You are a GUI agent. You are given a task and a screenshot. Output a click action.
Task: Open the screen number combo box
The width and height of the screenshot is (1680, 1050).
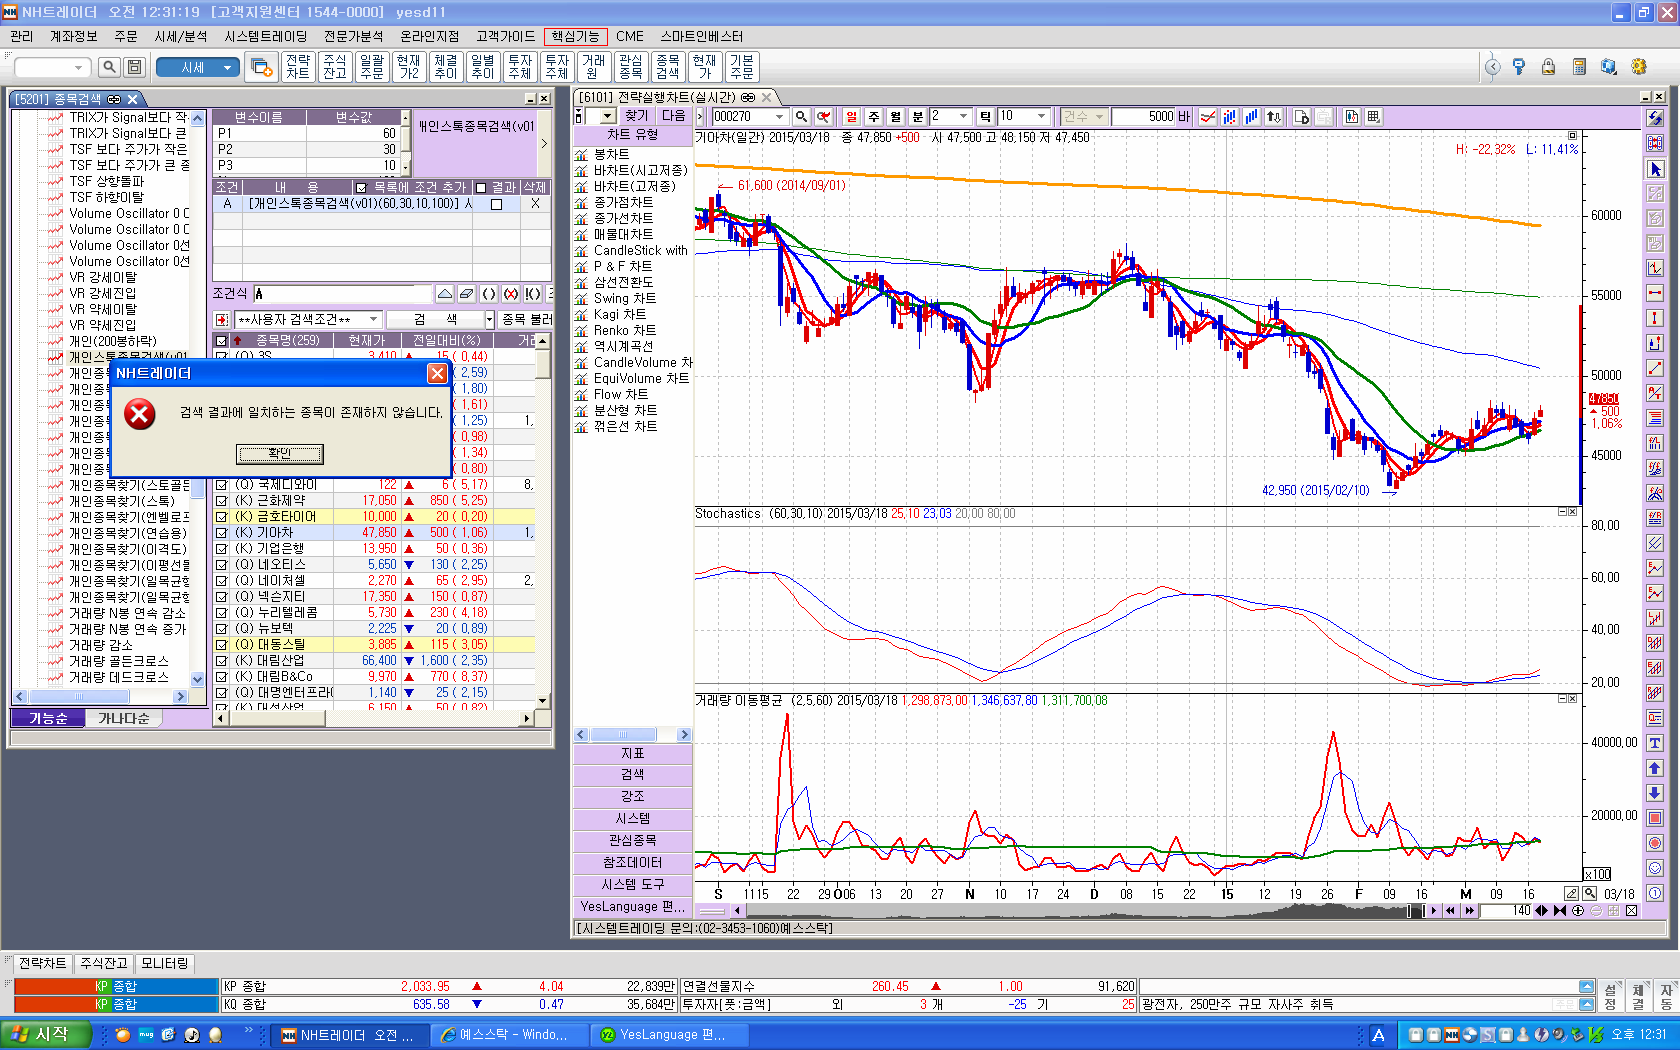click(x=52, y=67)
